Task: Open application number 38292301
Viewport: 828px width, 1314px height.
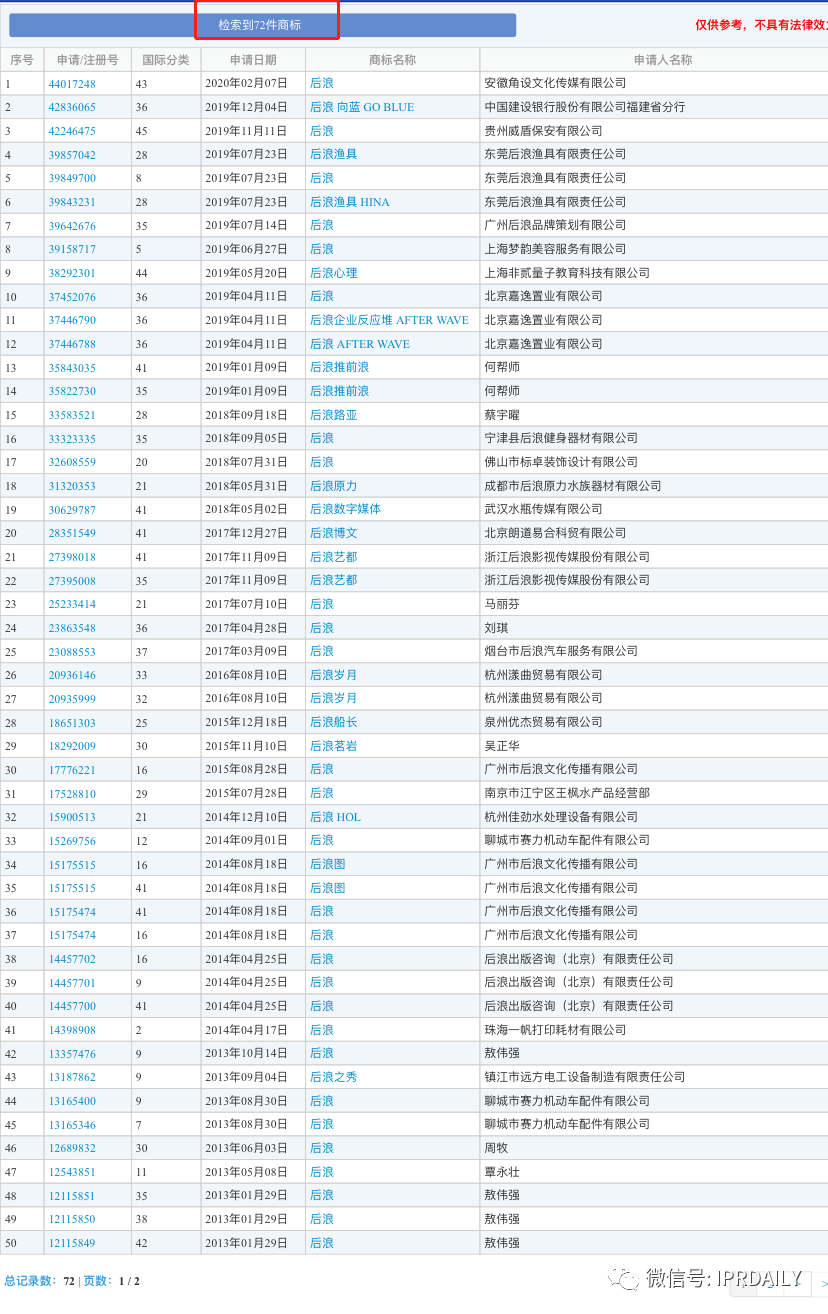Action: coord(72,273)
